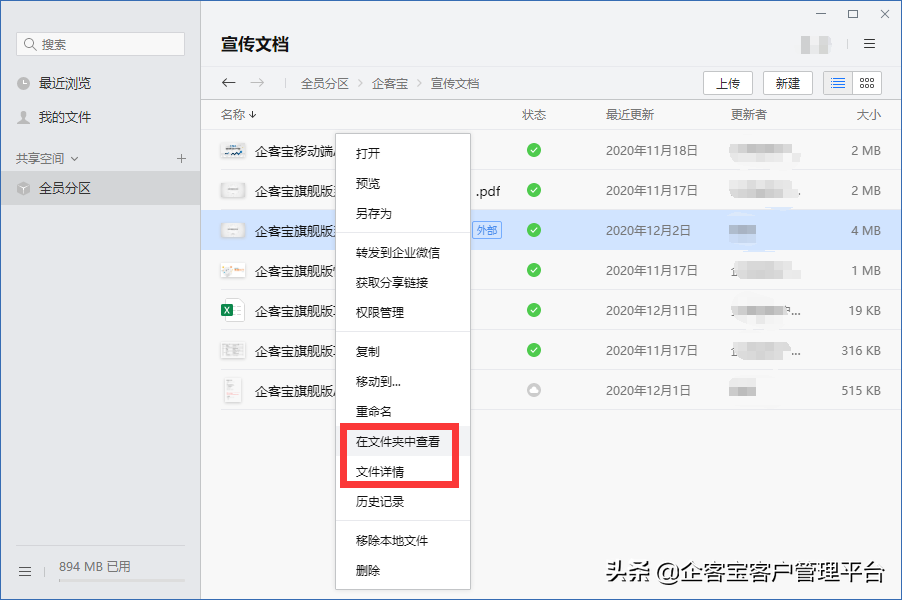
Task: Switch to grid view
Action: (x=867, y=83)
